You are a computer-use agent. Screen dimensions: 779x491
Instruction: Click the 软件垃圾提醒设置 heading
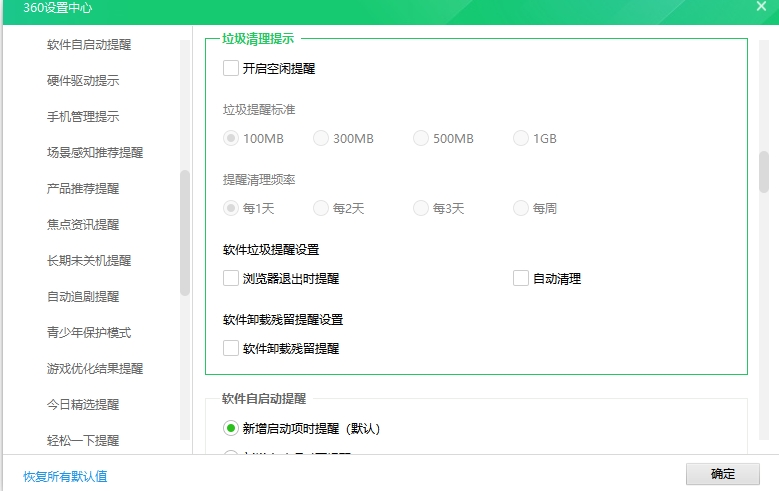tap(271, 249)
